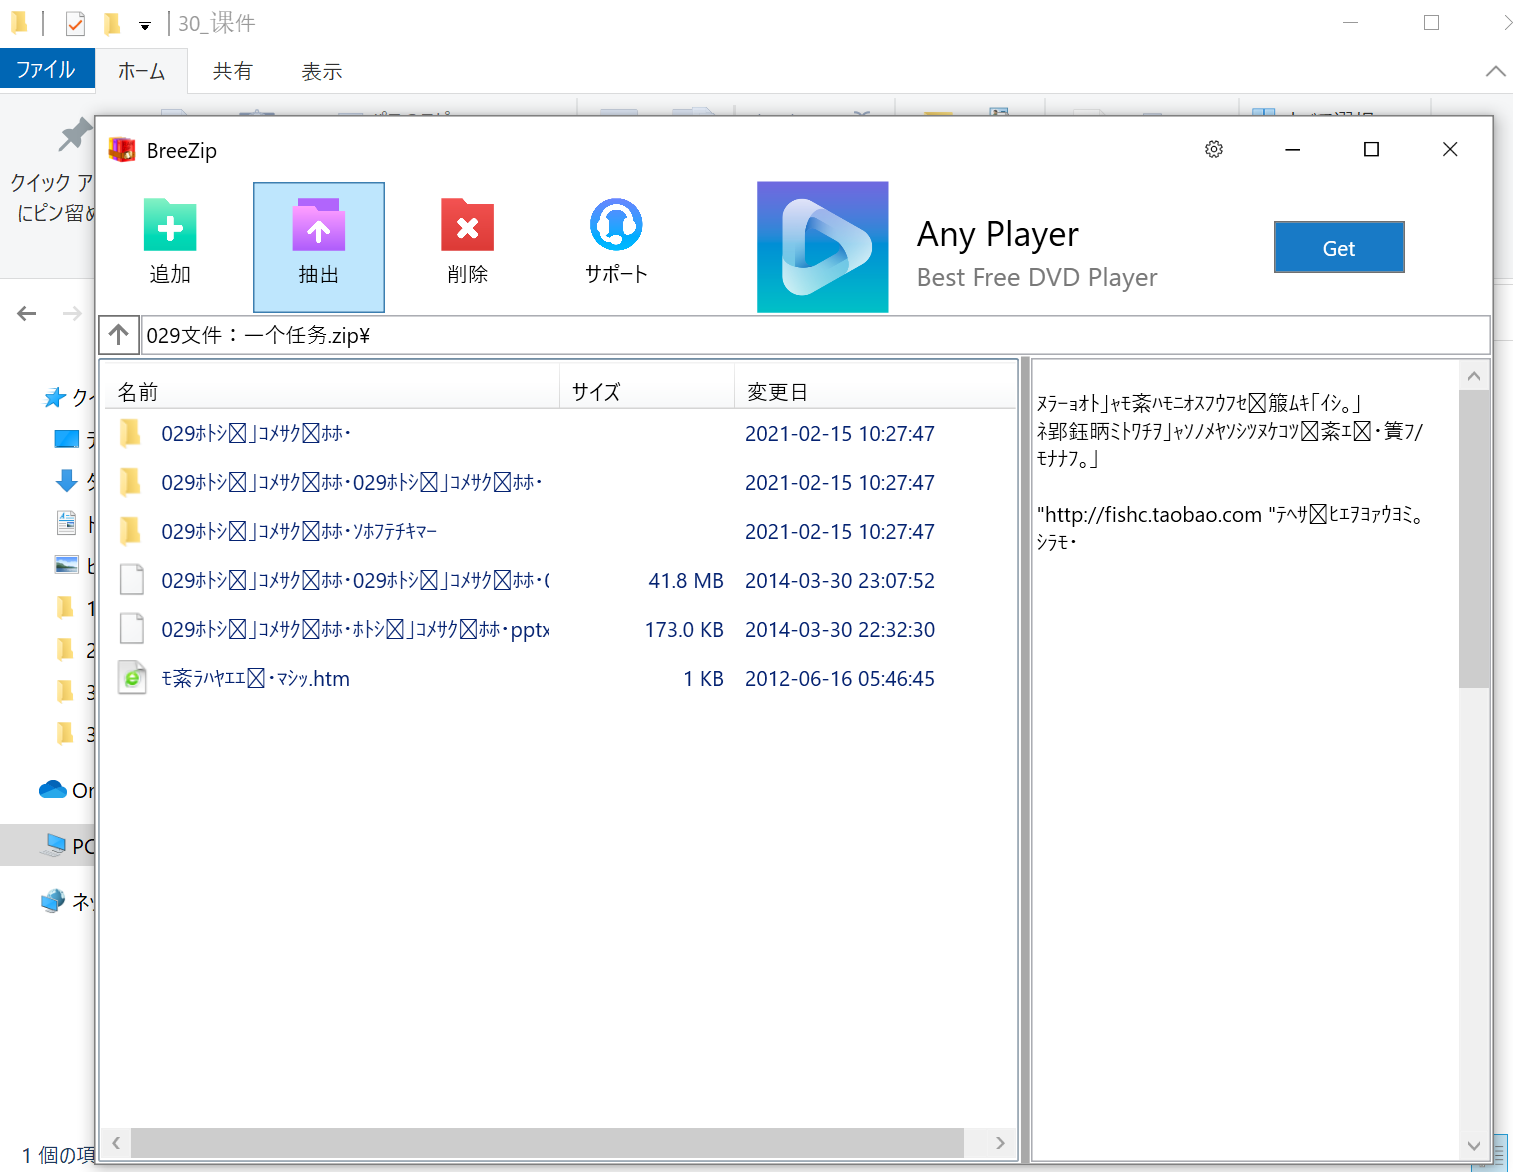Click properties checkmark icon in Explorer title bar

tap(75, 23)
